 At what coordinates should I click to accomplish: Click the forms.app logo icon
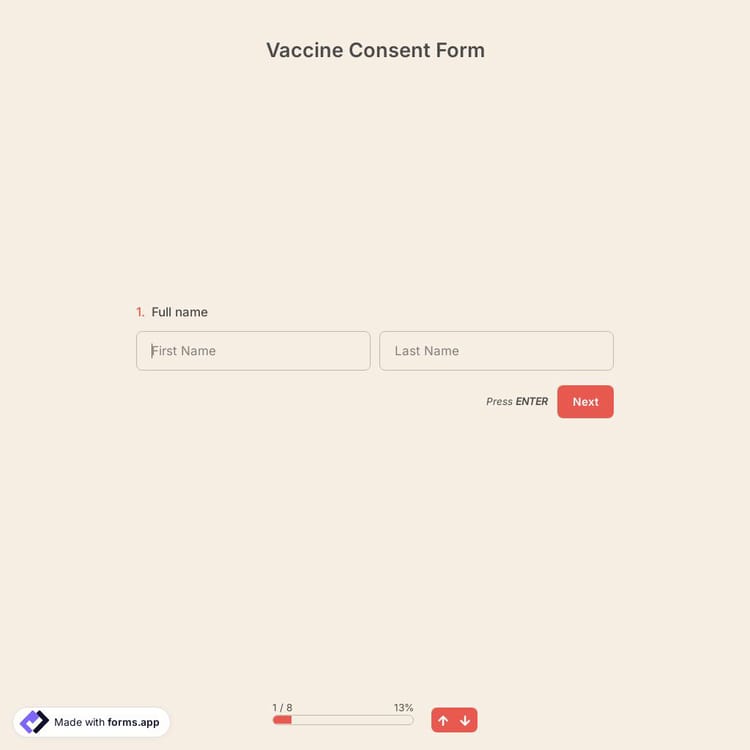(x=35, y=722)
